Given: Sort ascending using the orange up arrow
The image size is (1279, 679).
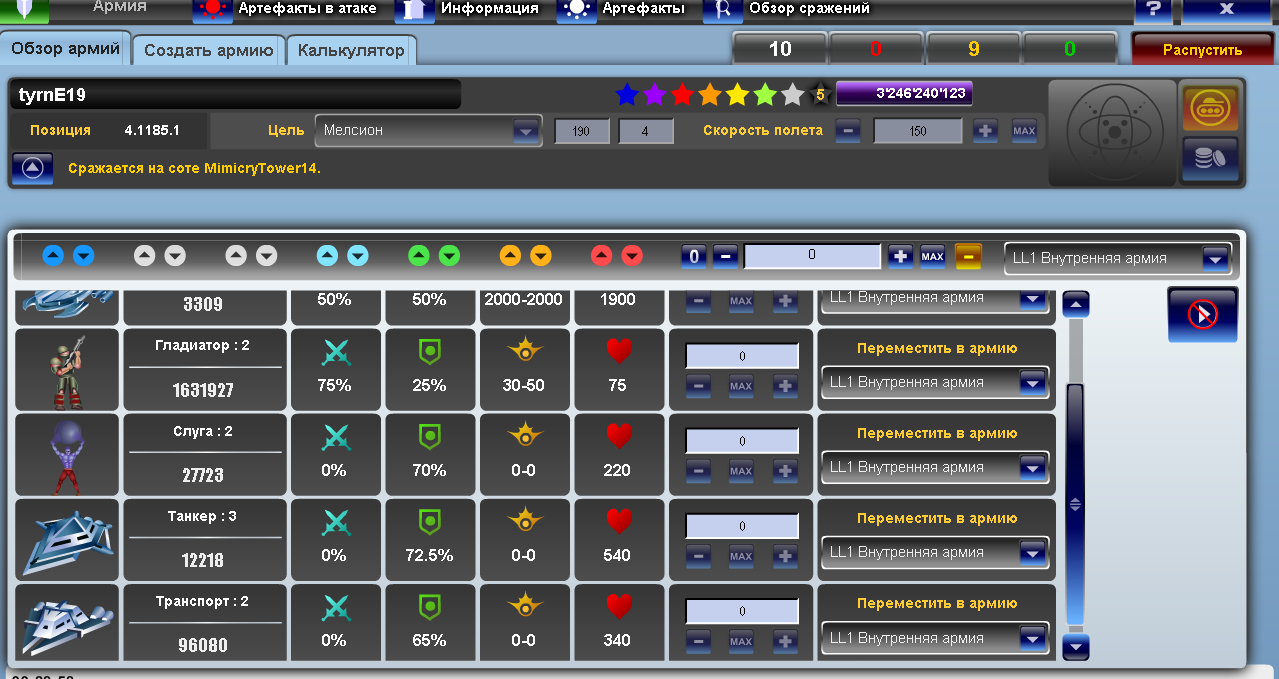Looking at the screenshot, I should point(510,256).
